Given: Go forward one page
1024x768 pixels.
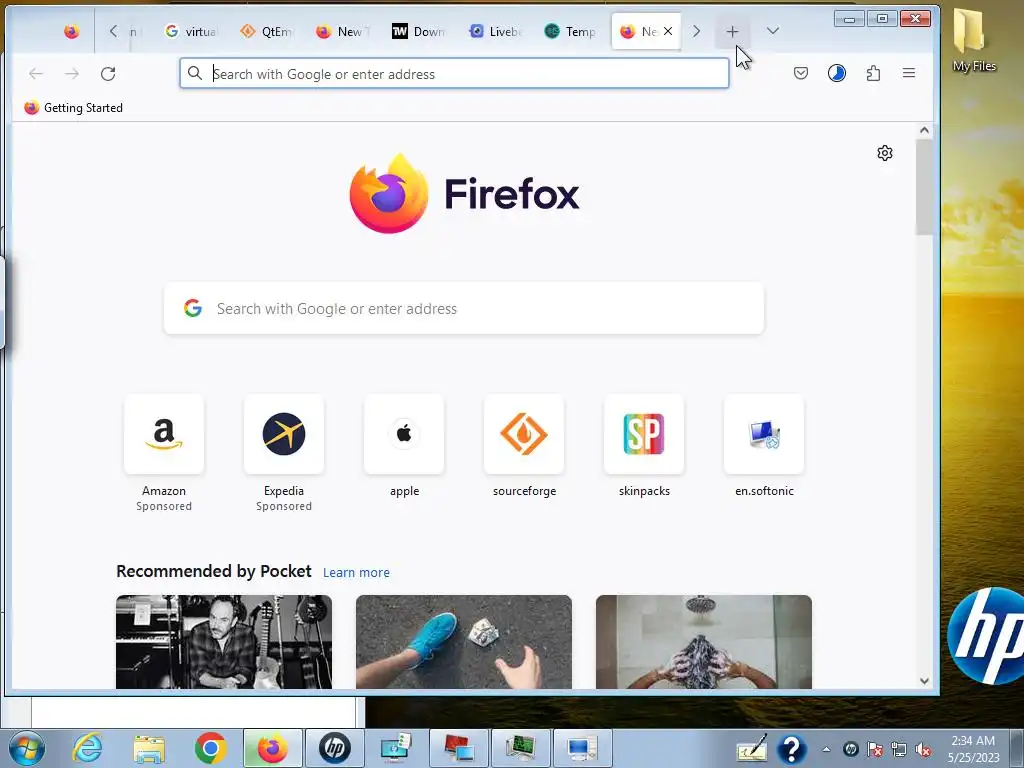Looking at the screenshot, I should pos(72,74).
